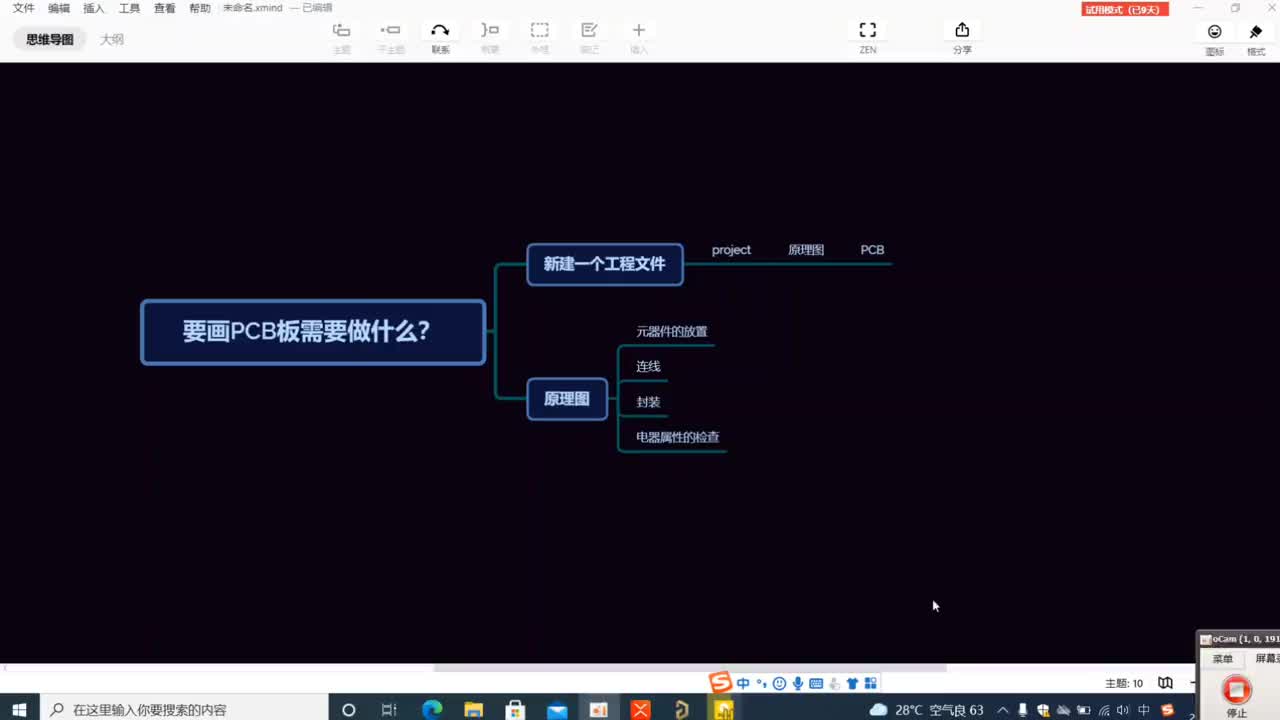Toggle Sogou Chinese/English 中 mode
Viewport: 1280px width, 720px height.
[x=743, y=684]
